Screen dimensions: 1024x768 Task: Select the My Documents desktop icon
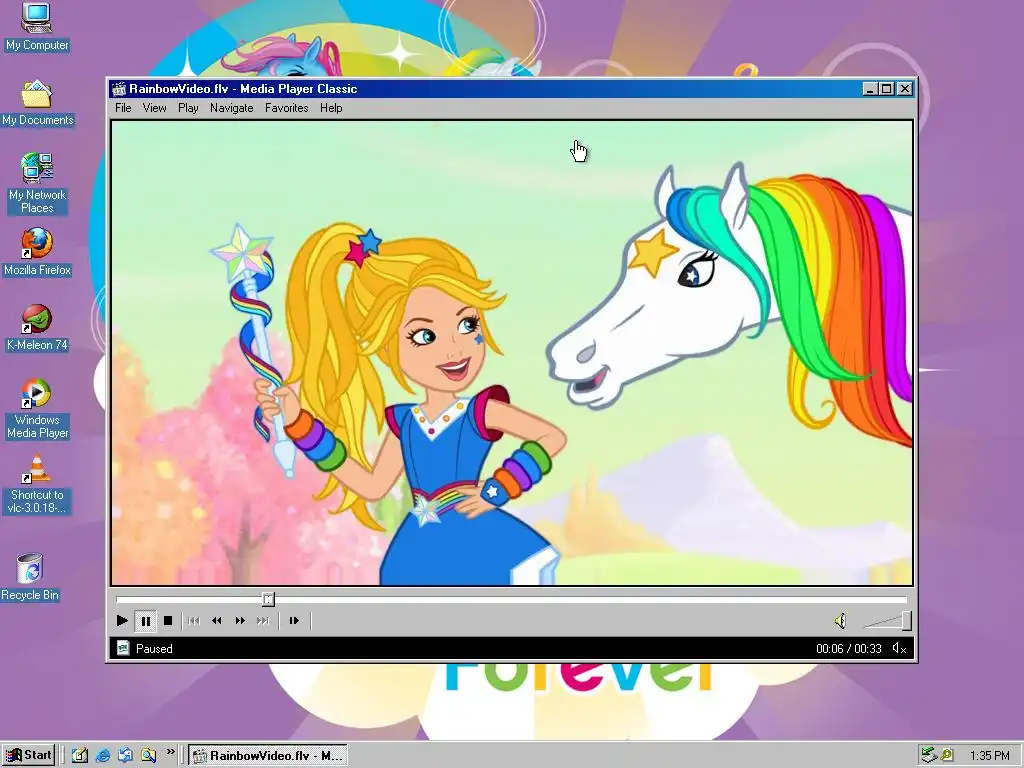[37, 103]
